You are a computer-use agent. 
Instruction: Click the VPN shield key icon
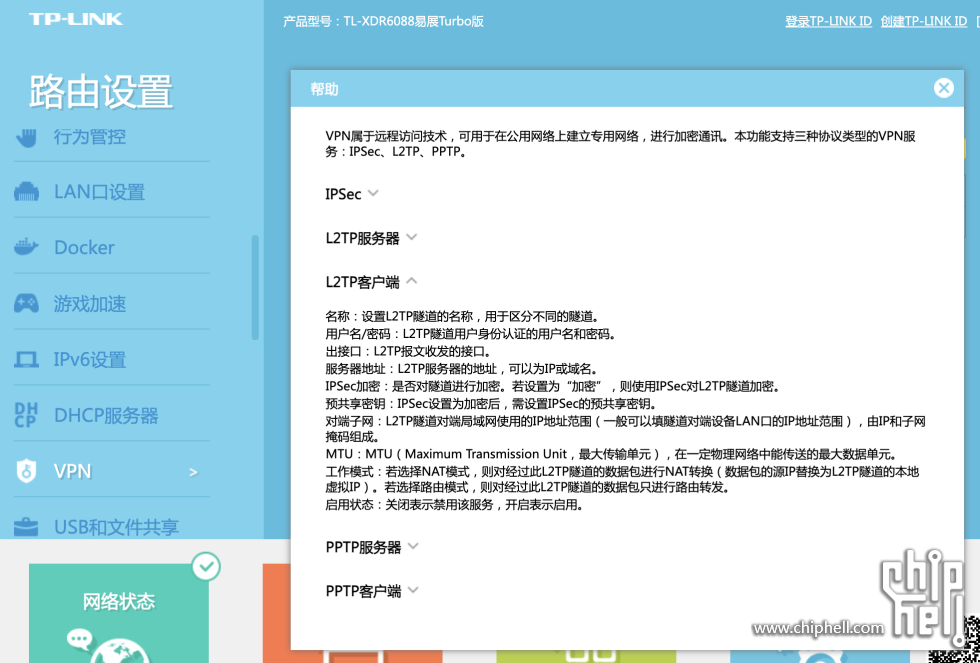pos(26,471)
